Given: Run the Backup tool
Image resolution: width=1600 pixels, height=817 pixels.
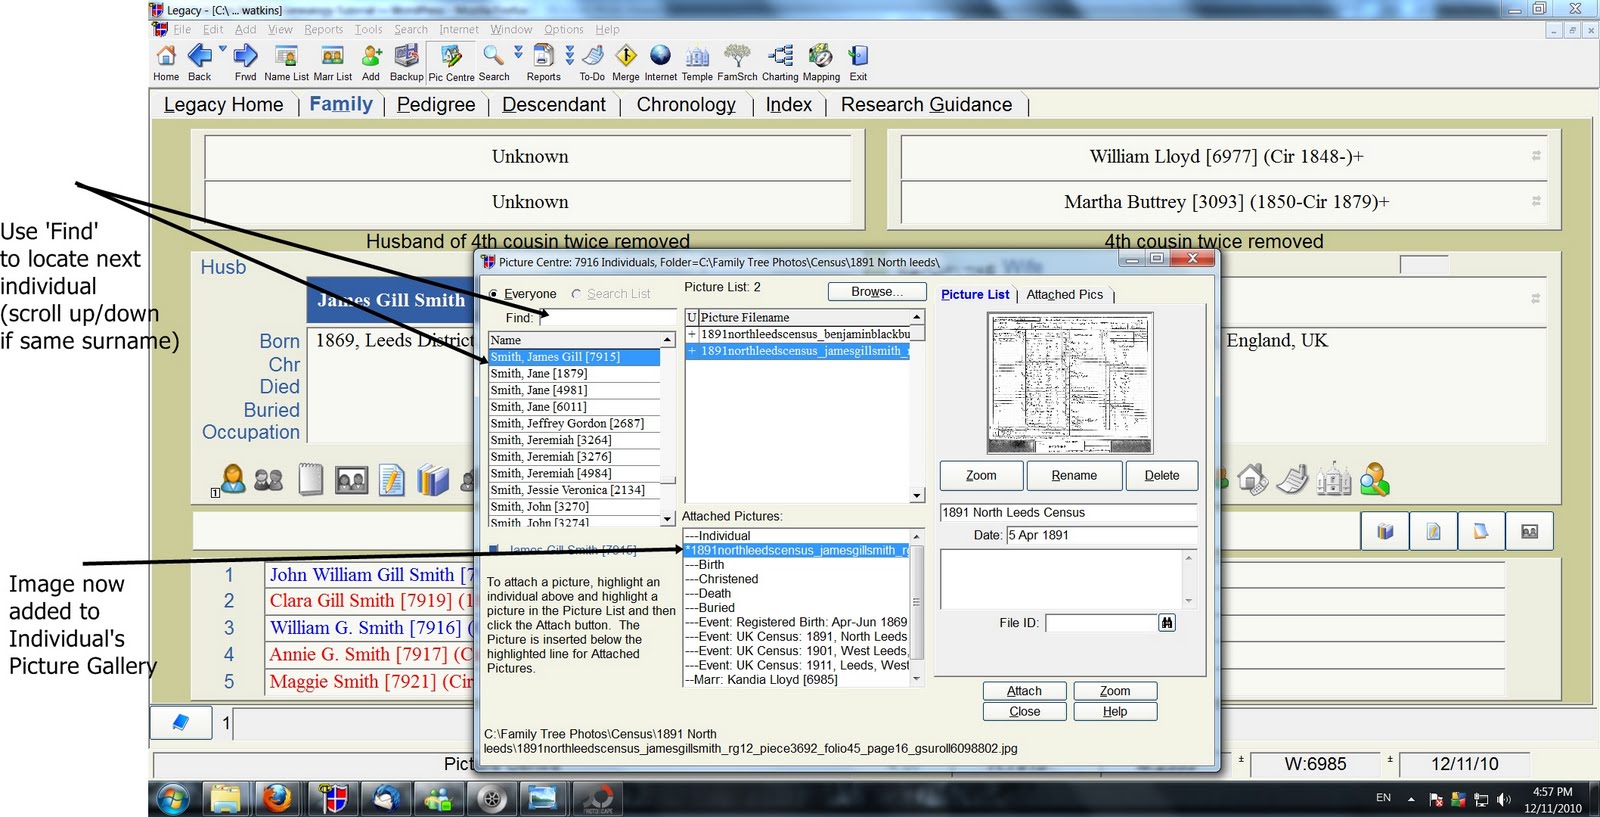Looking at the screenshot, I should coord(406,62).
